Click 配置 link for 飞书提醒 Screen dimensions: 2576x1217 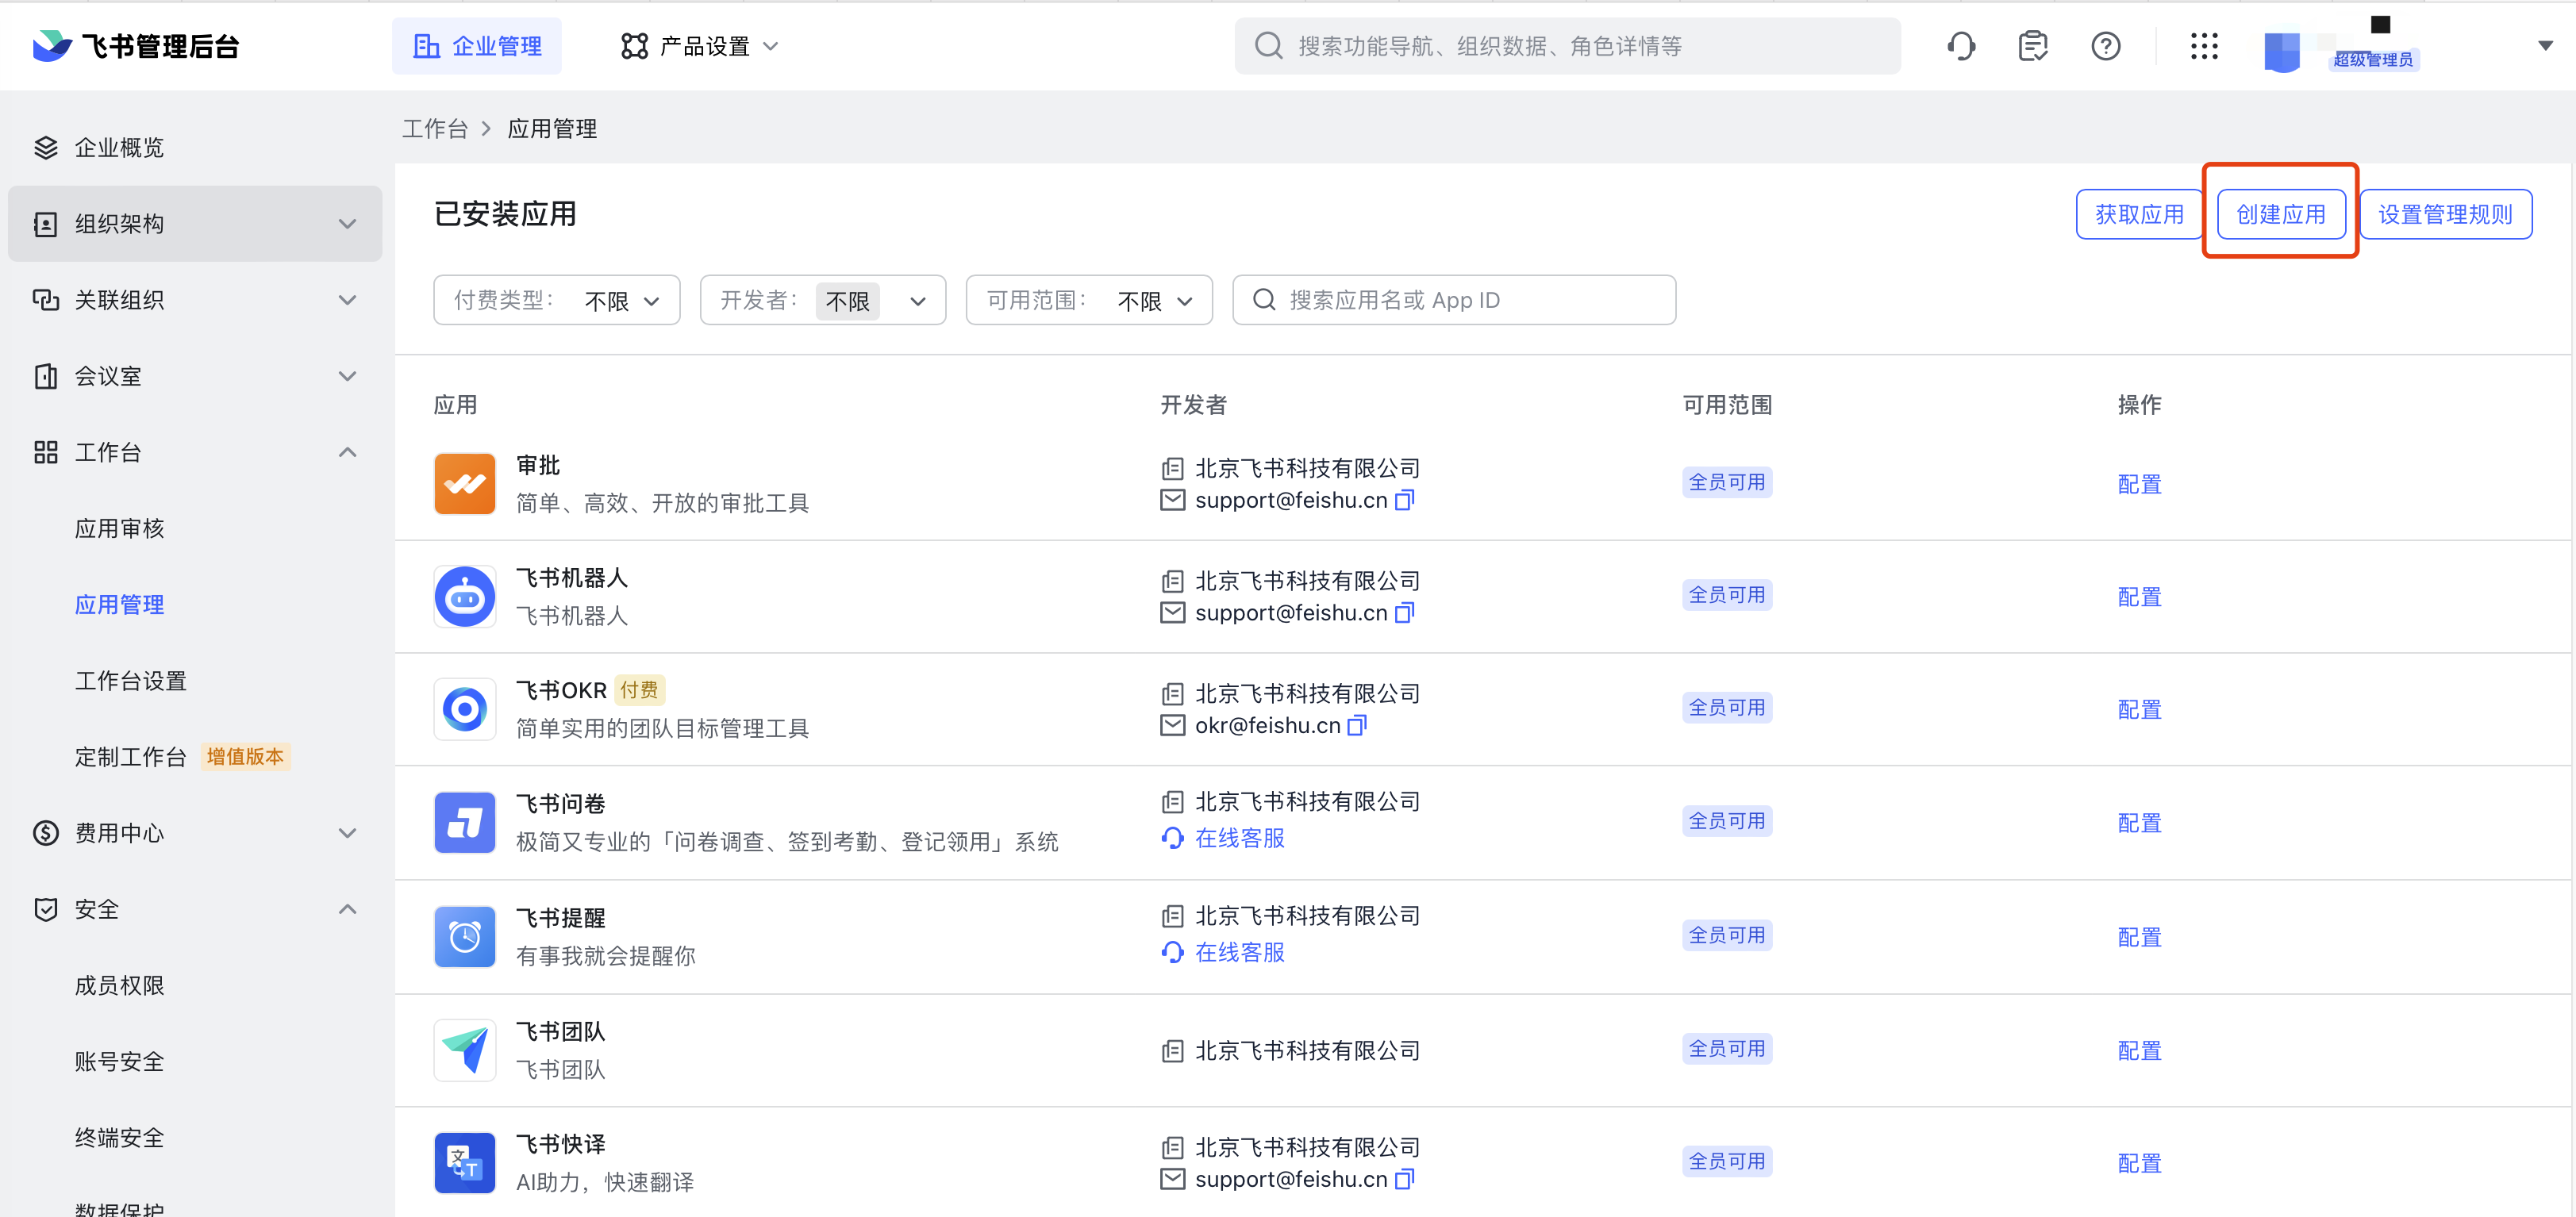[x=2139, y=937]
